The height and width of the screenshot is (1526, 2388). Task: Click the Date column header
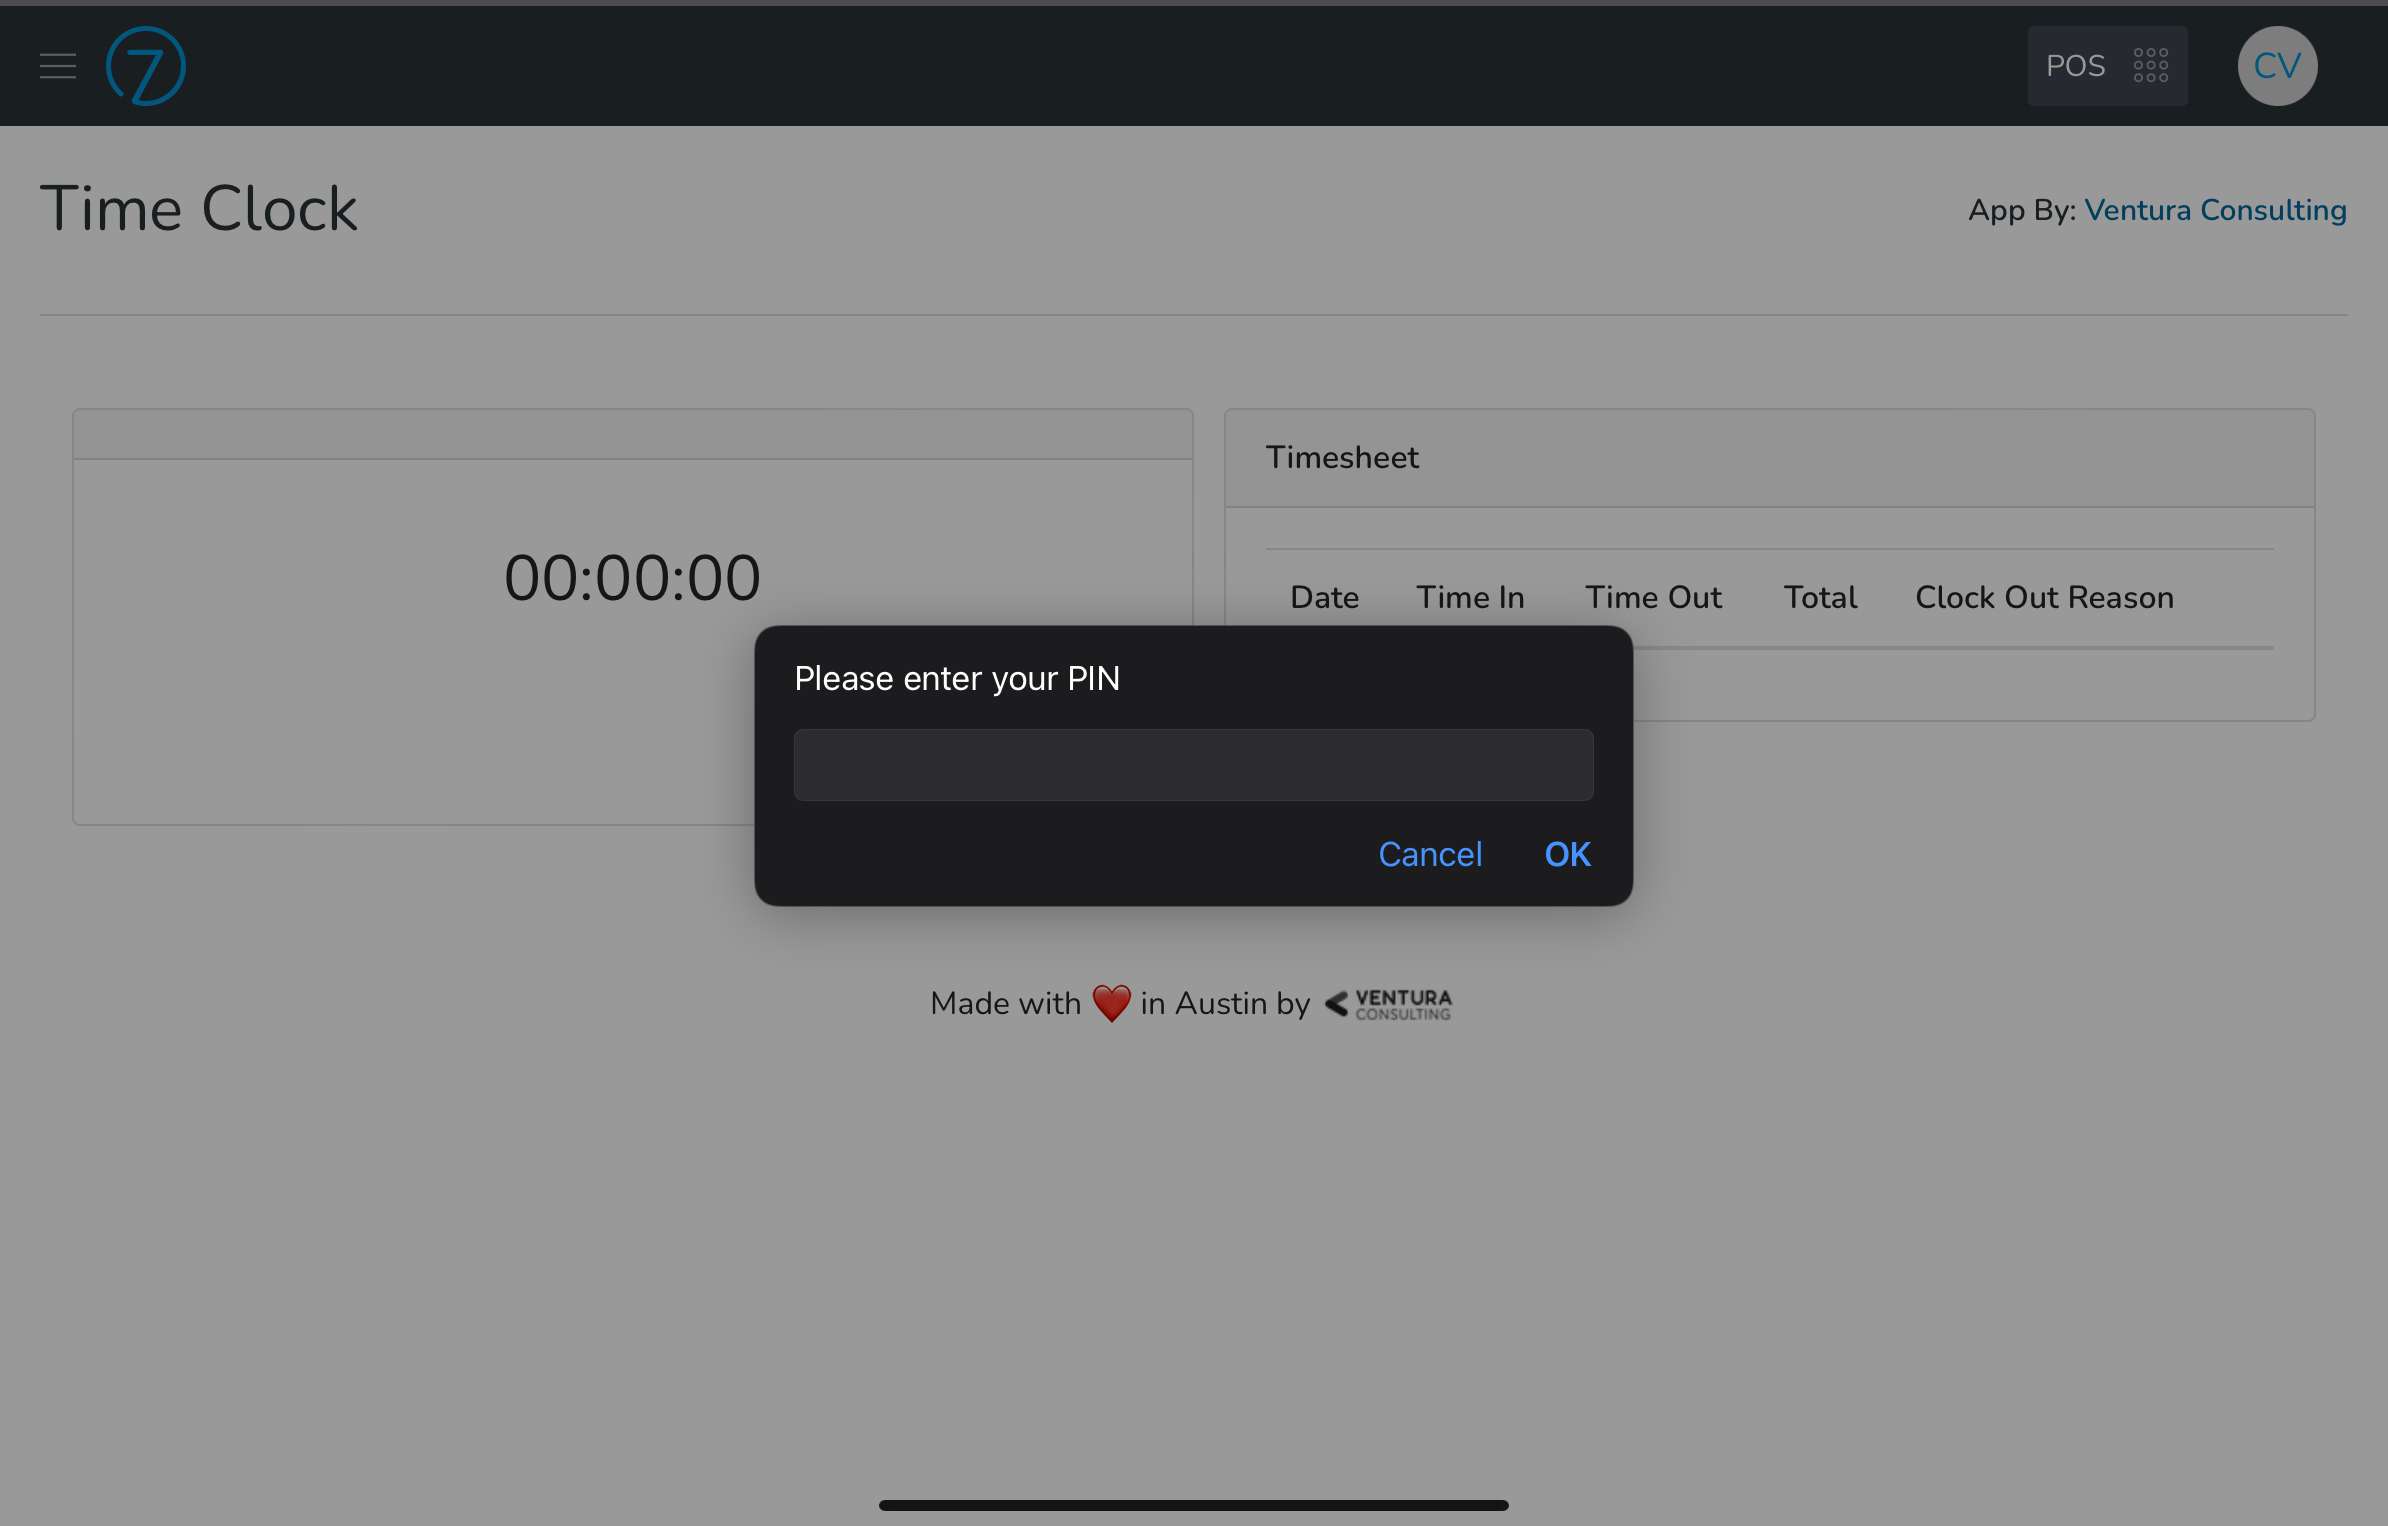tap(1324, 597)
